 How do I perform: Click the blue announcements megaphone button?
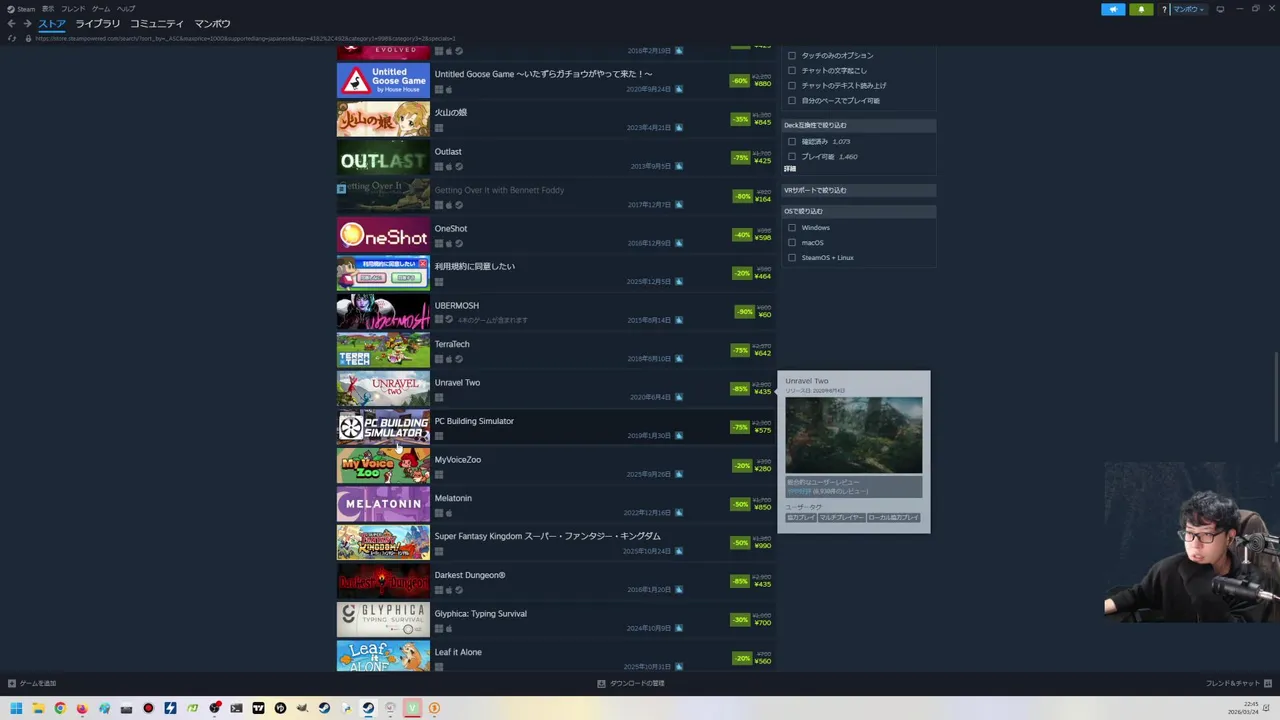pos(1113,9)
